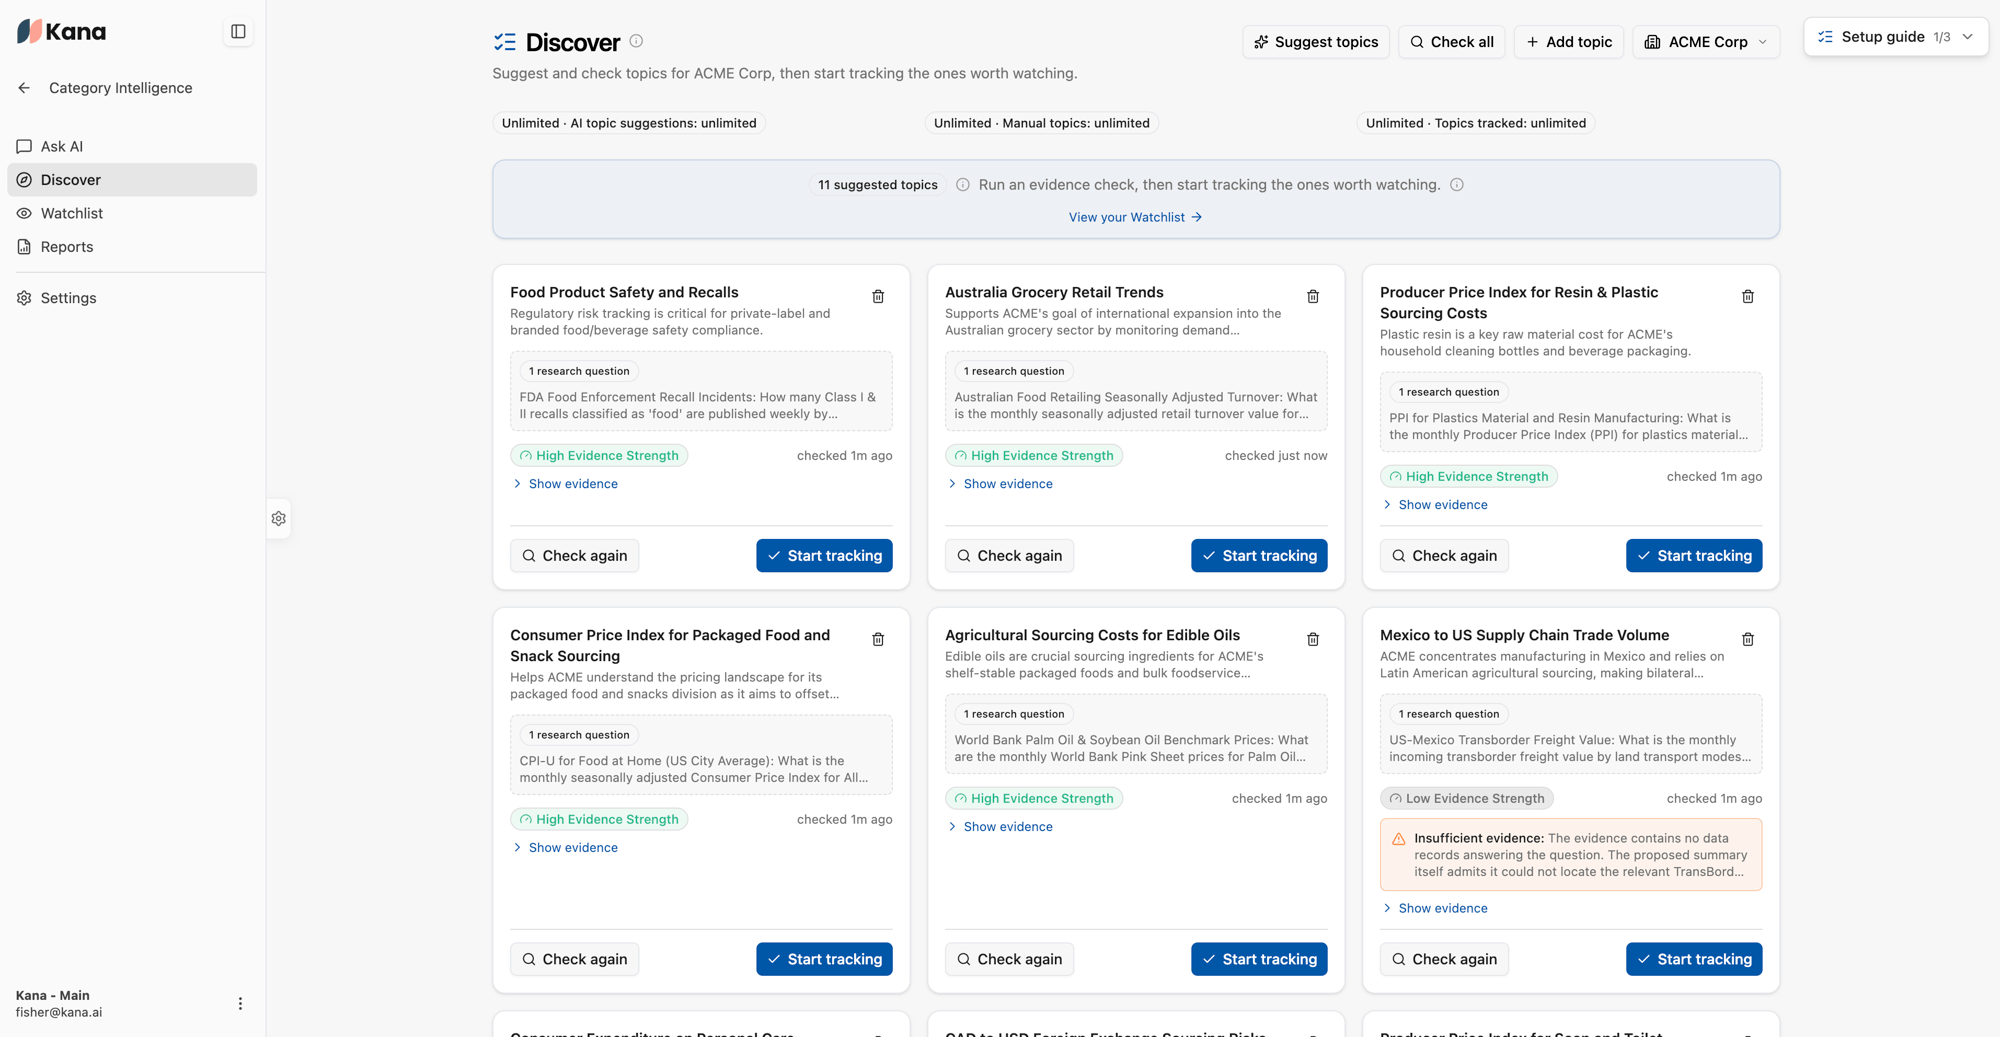Return to Category Intelligence
The image size is (2000, 1037).
[x=120, y=88]
